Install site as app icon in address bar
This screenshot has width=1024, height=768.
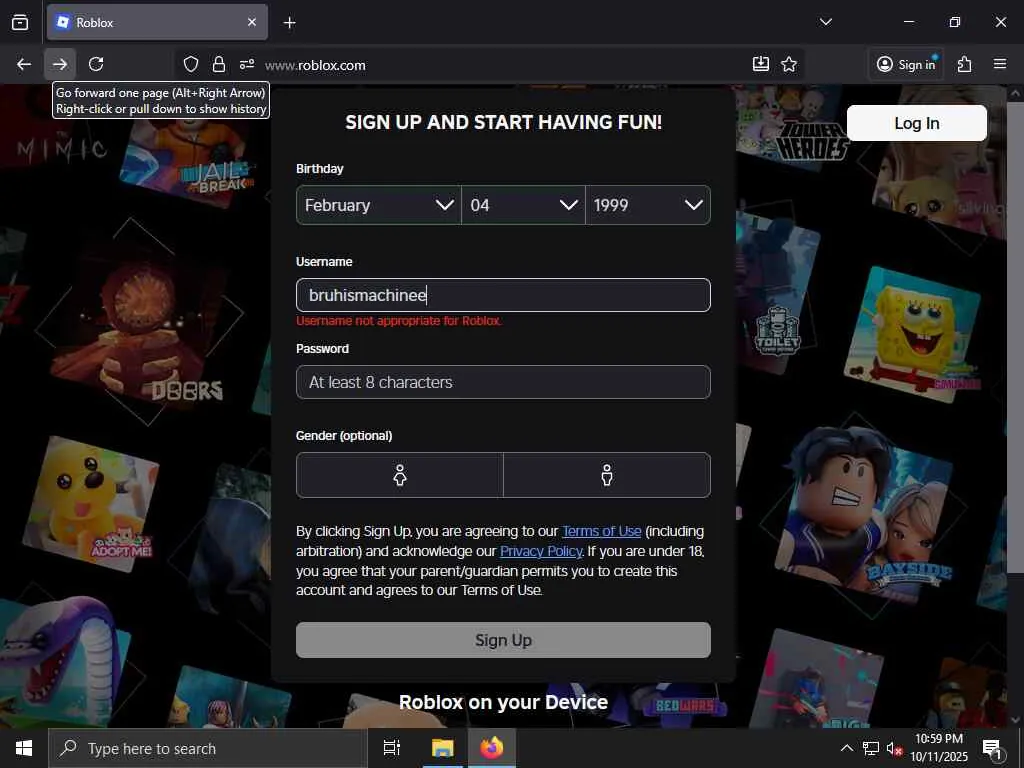[x=761, y=64]
